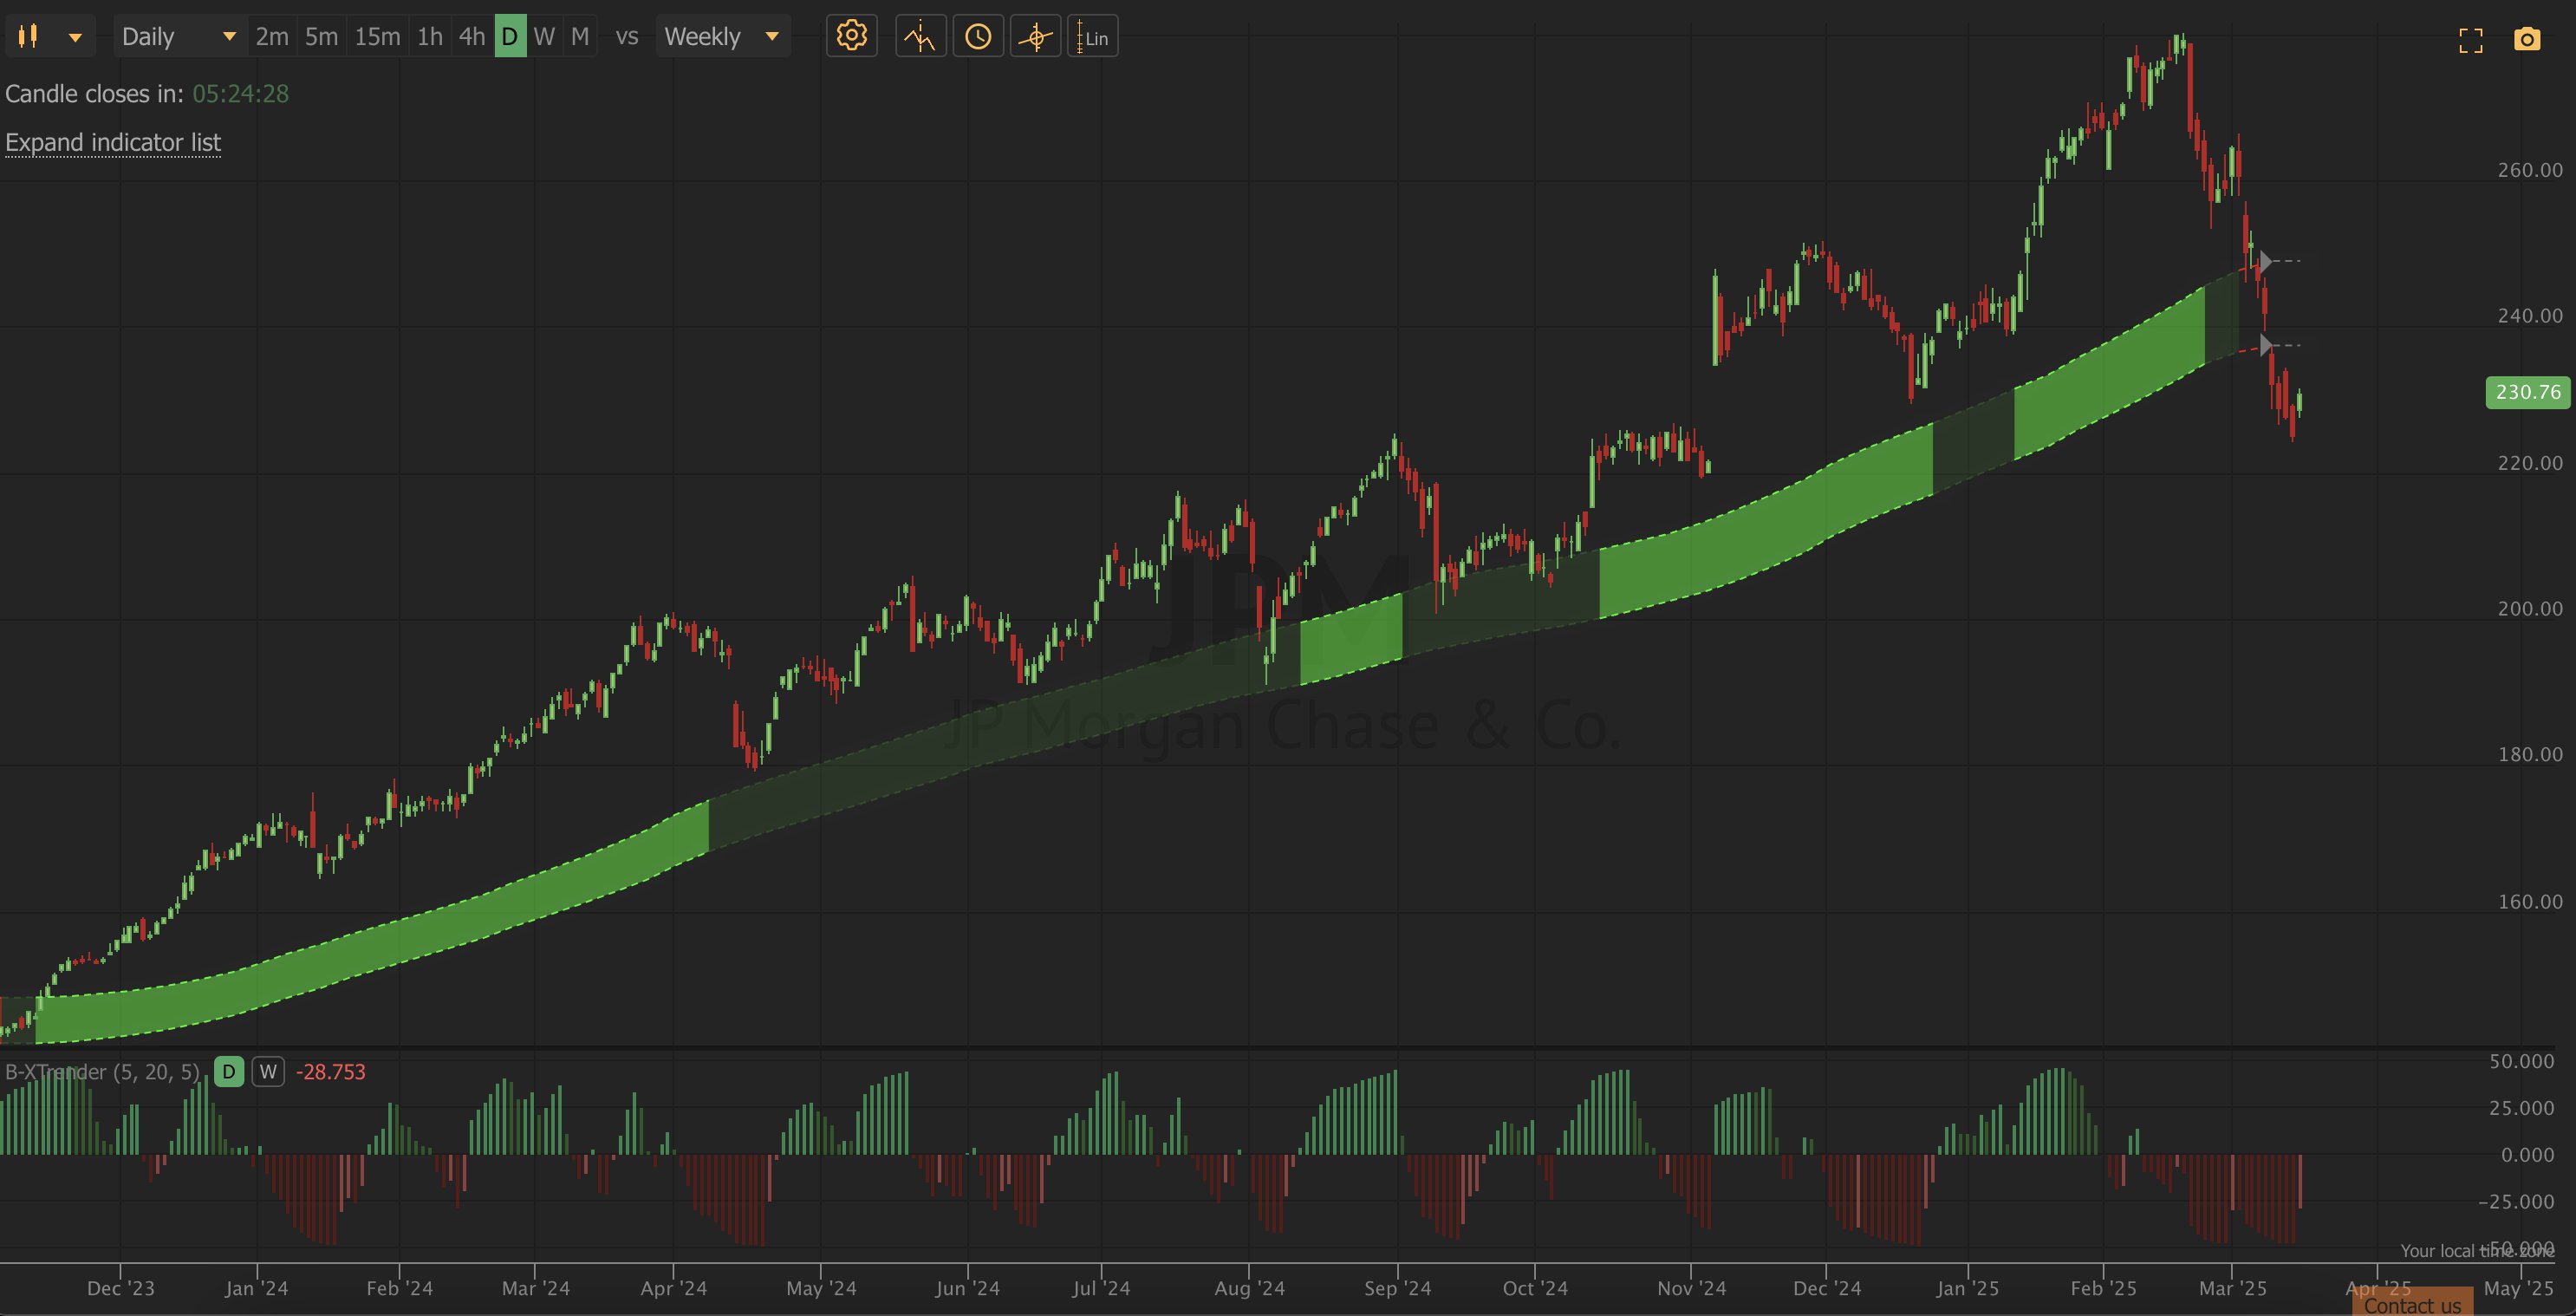2576x1316 pixels.
Task: Enter fullscreen chart mode
Action: point(2470,40)
